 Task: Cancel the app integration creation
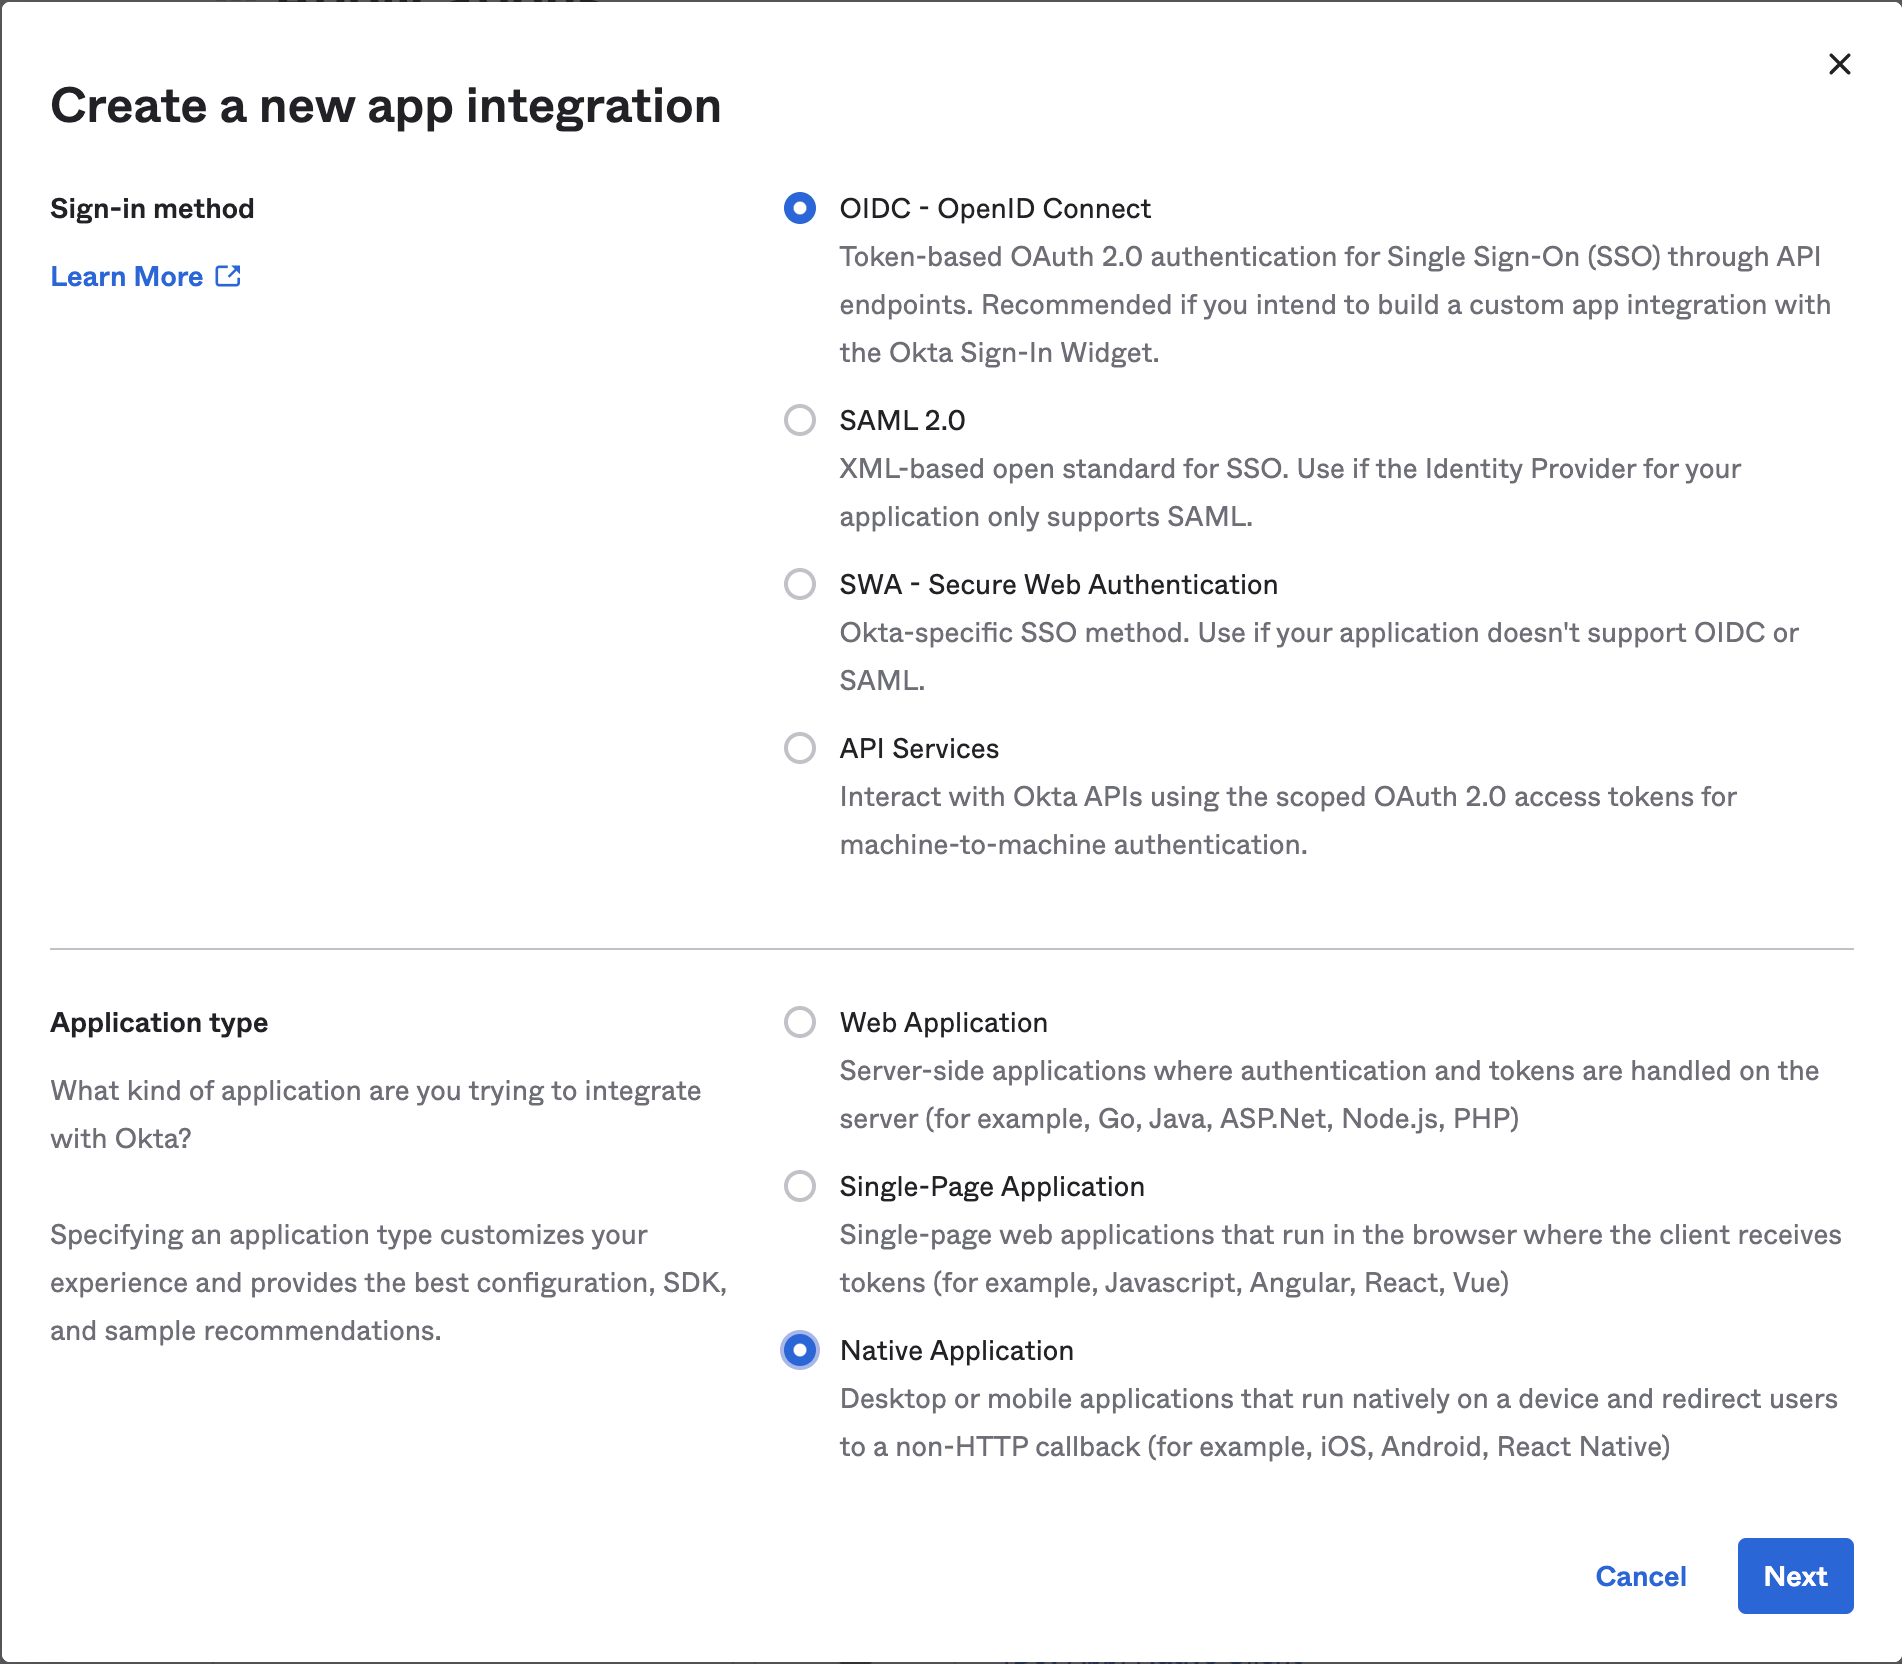click(1640, 1576)
